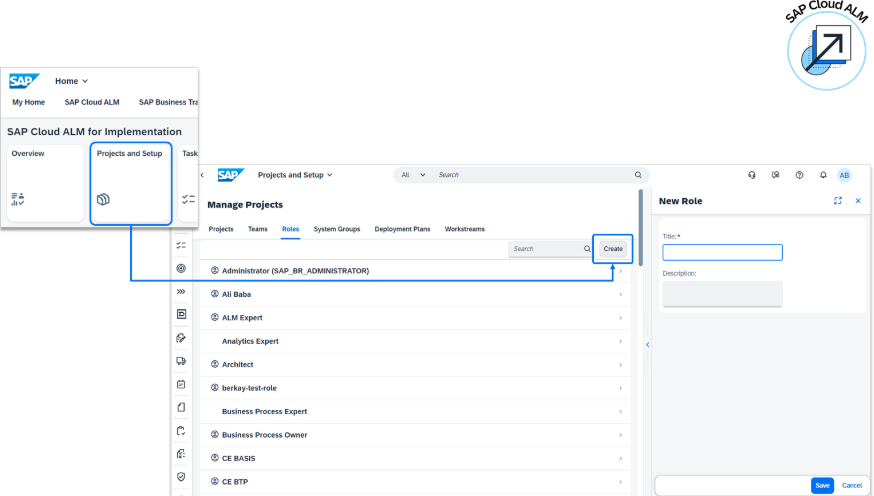
Task: Click the search magnifier in header bar
Action: pos(638,175)
